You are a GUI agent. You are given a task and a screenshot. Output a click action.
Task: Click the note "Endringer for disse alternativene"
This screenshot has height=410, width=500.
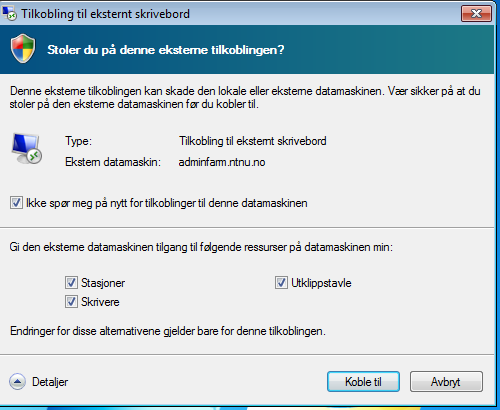pyautogui.click(x=168, y=331)
